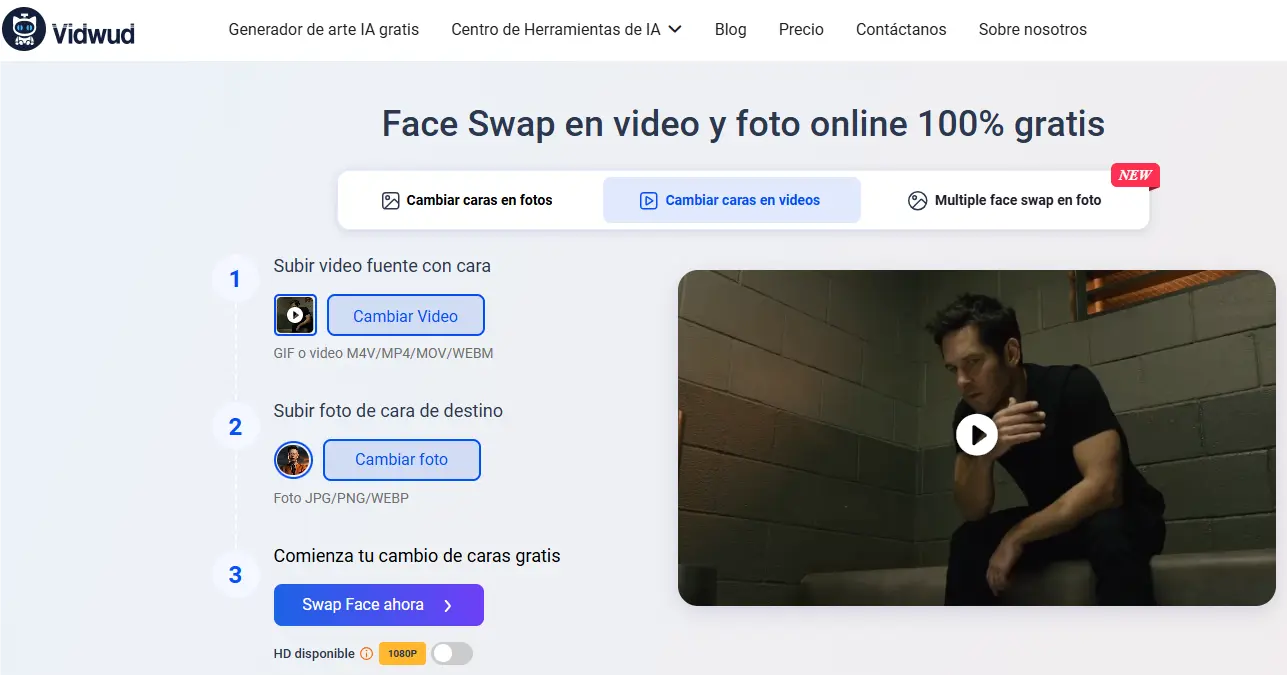Click the red NEW badge
The width and height of the screenshot is (1287, 675).
pyautogui.click(x=1134, y=175)
